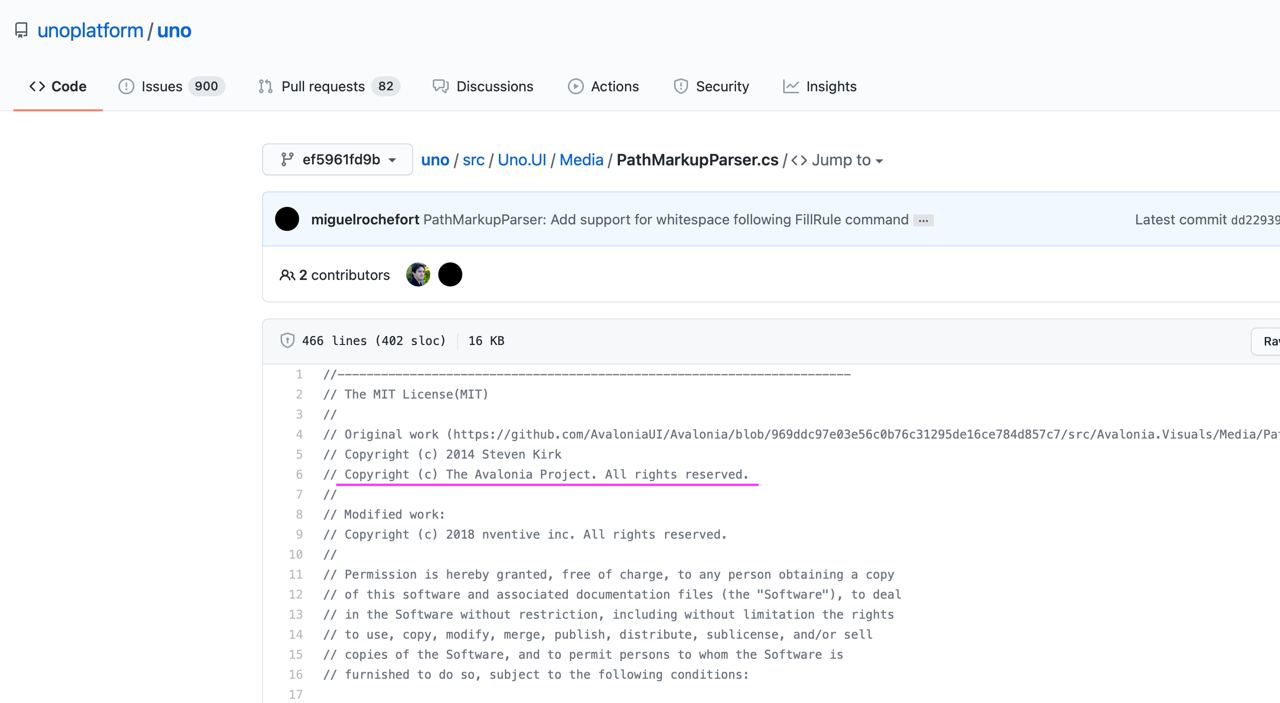The width and height of the screenshot is (1280, 703).
Task: Open the latest commit dd22939 hash
Action: pos(1255,219)
